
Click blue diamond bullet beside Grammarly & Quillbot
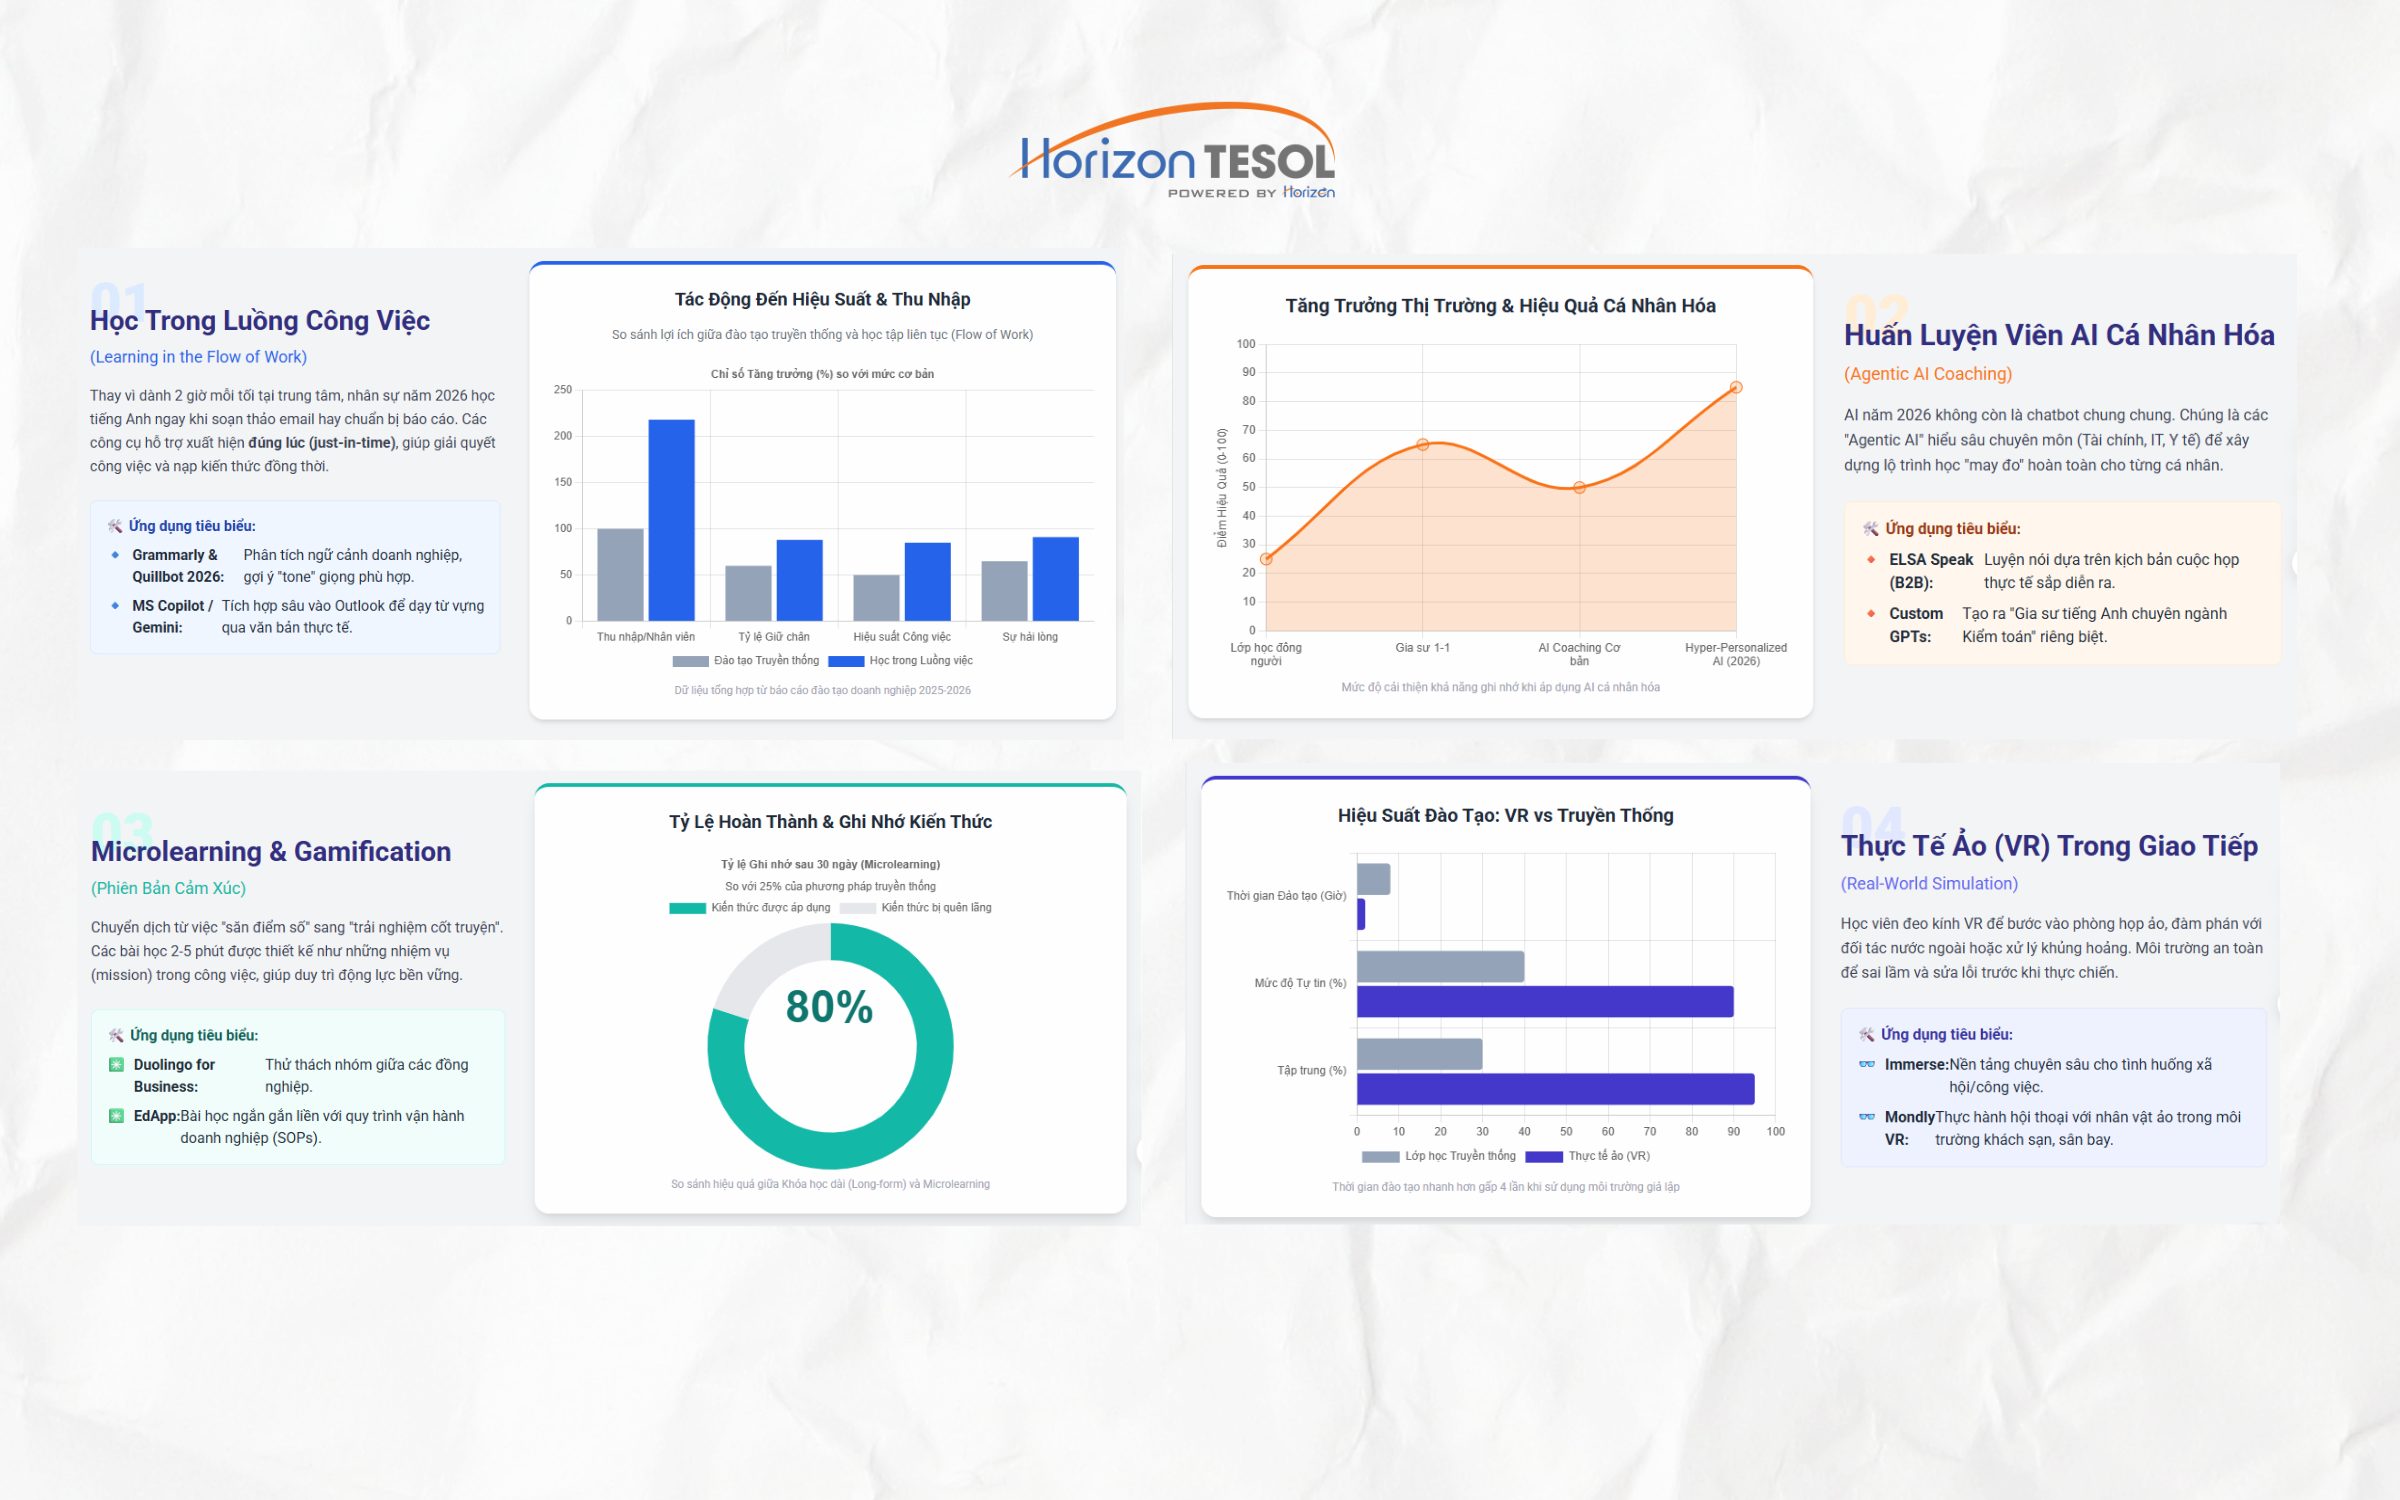click(x=115, y=555)
